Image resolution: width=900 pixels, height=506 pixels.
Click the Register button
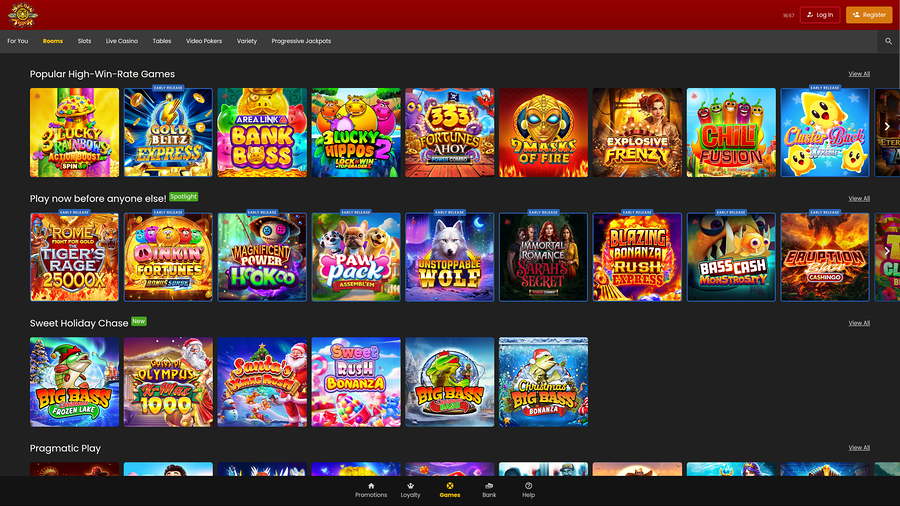pyautogui.click(x=869, y=15)
